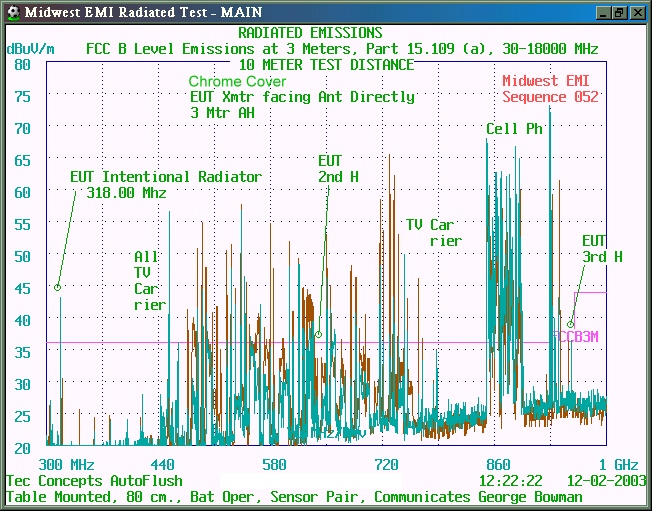Click the application icon in title bar
The width and height of the screenshot is (652, 511).
pyautogui.click(x=12, y=12)
